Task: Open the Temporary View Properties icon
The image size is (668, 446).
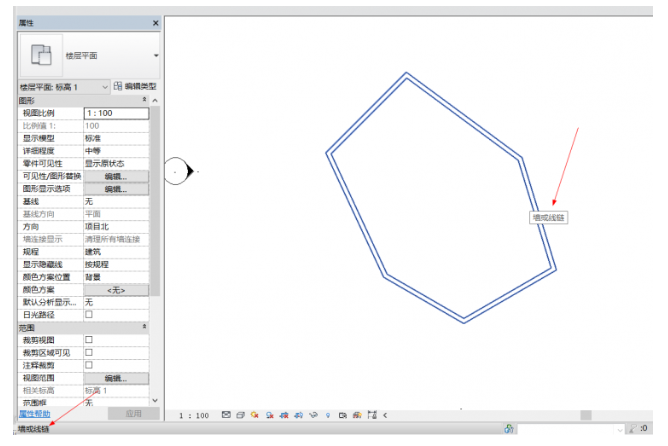Action: tap(343, 415)
